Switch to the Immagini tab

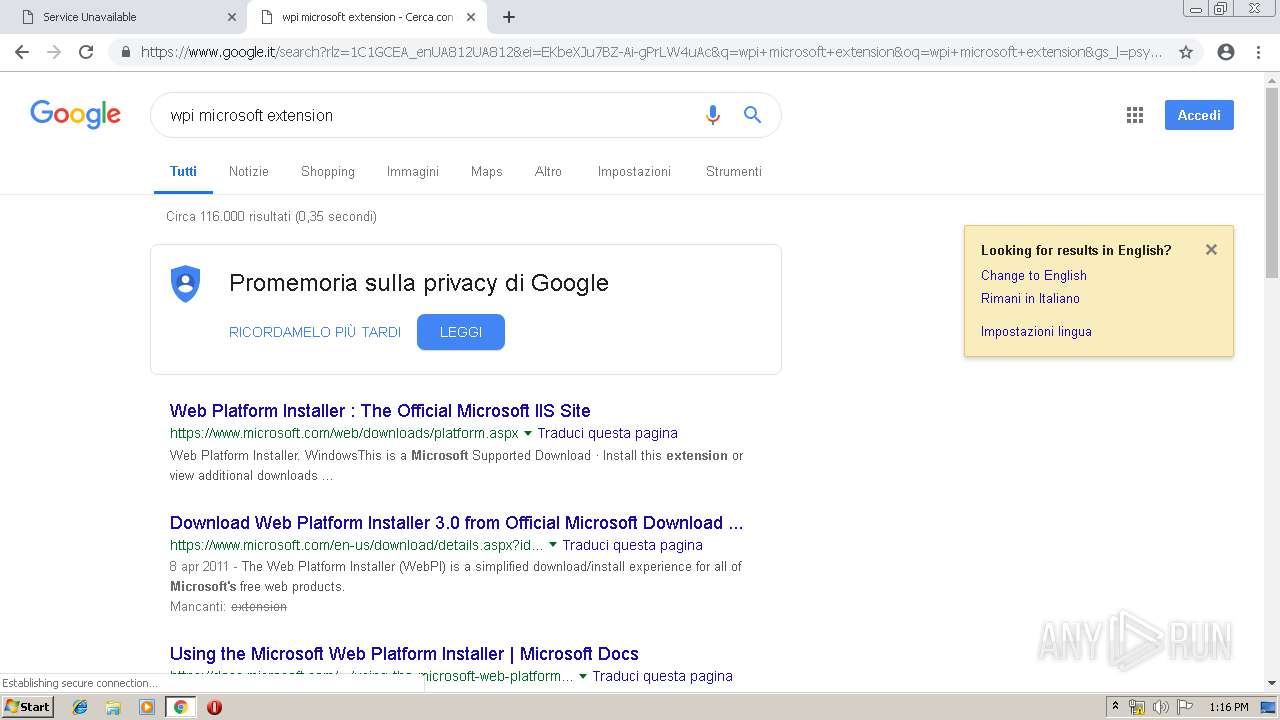[413, 172]
